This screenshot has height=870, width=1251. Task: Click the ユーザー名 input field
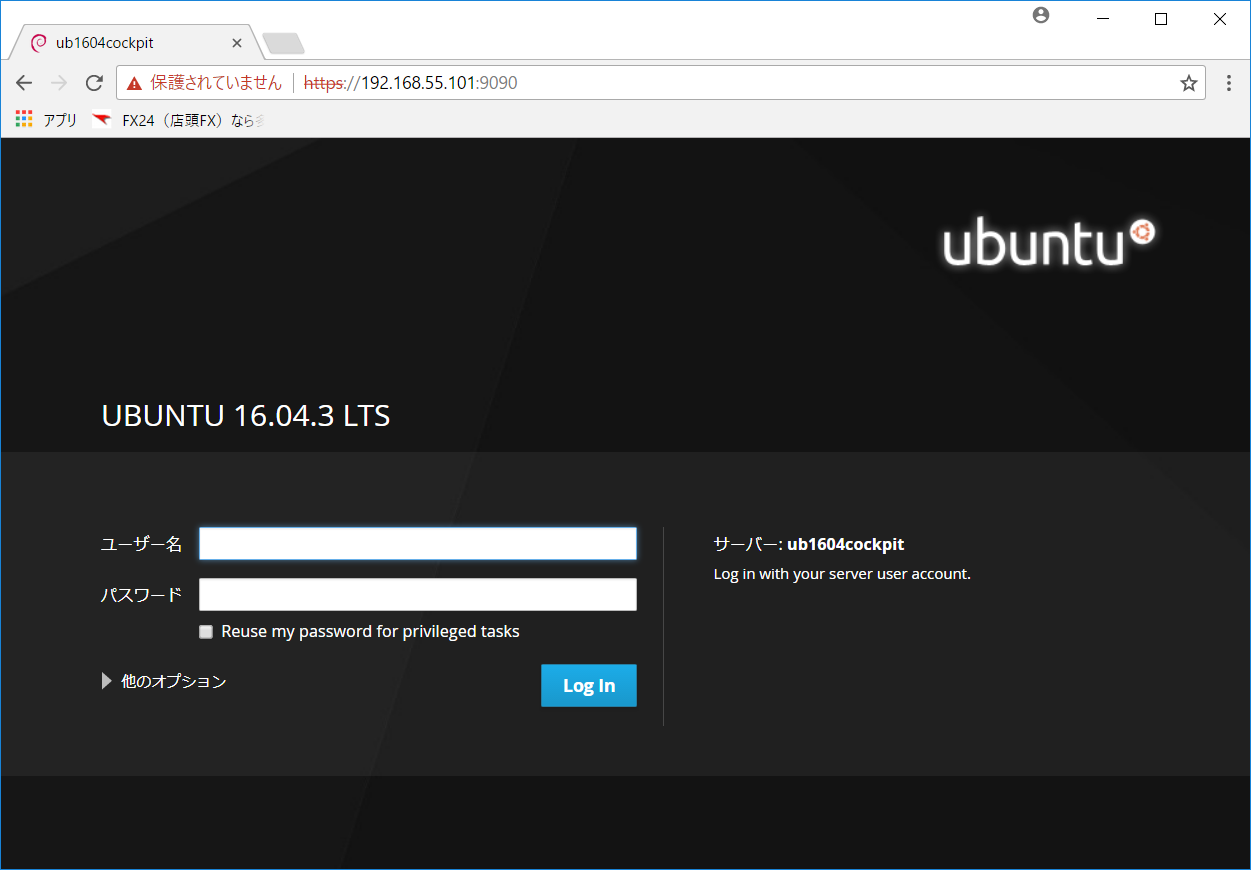click(x=417, y=543)
